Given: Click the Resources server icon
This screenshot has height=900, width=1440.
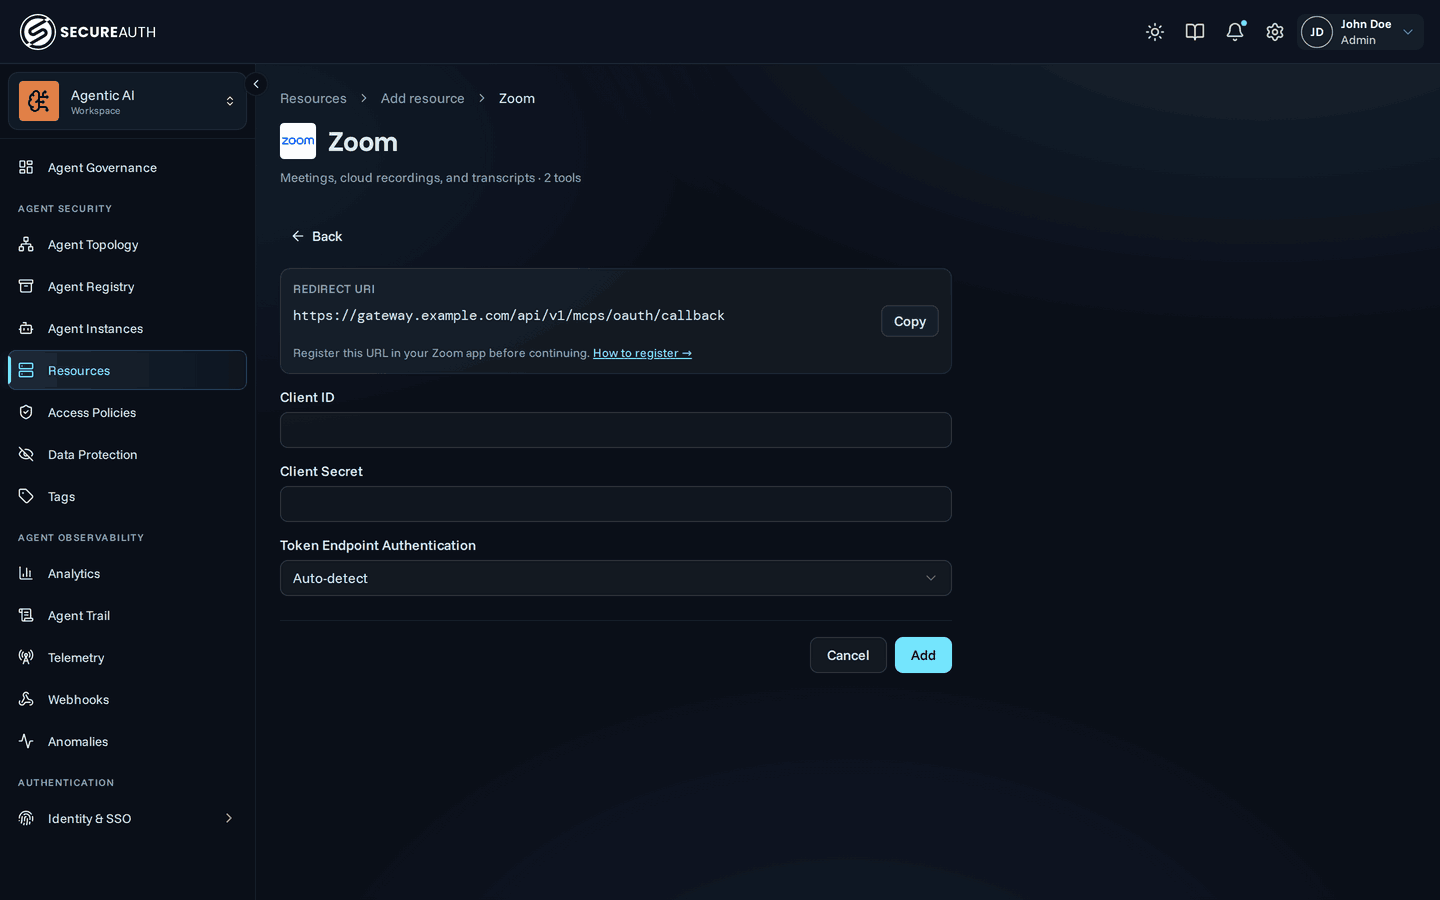Looking at the screenshot, I should [26, 370].
